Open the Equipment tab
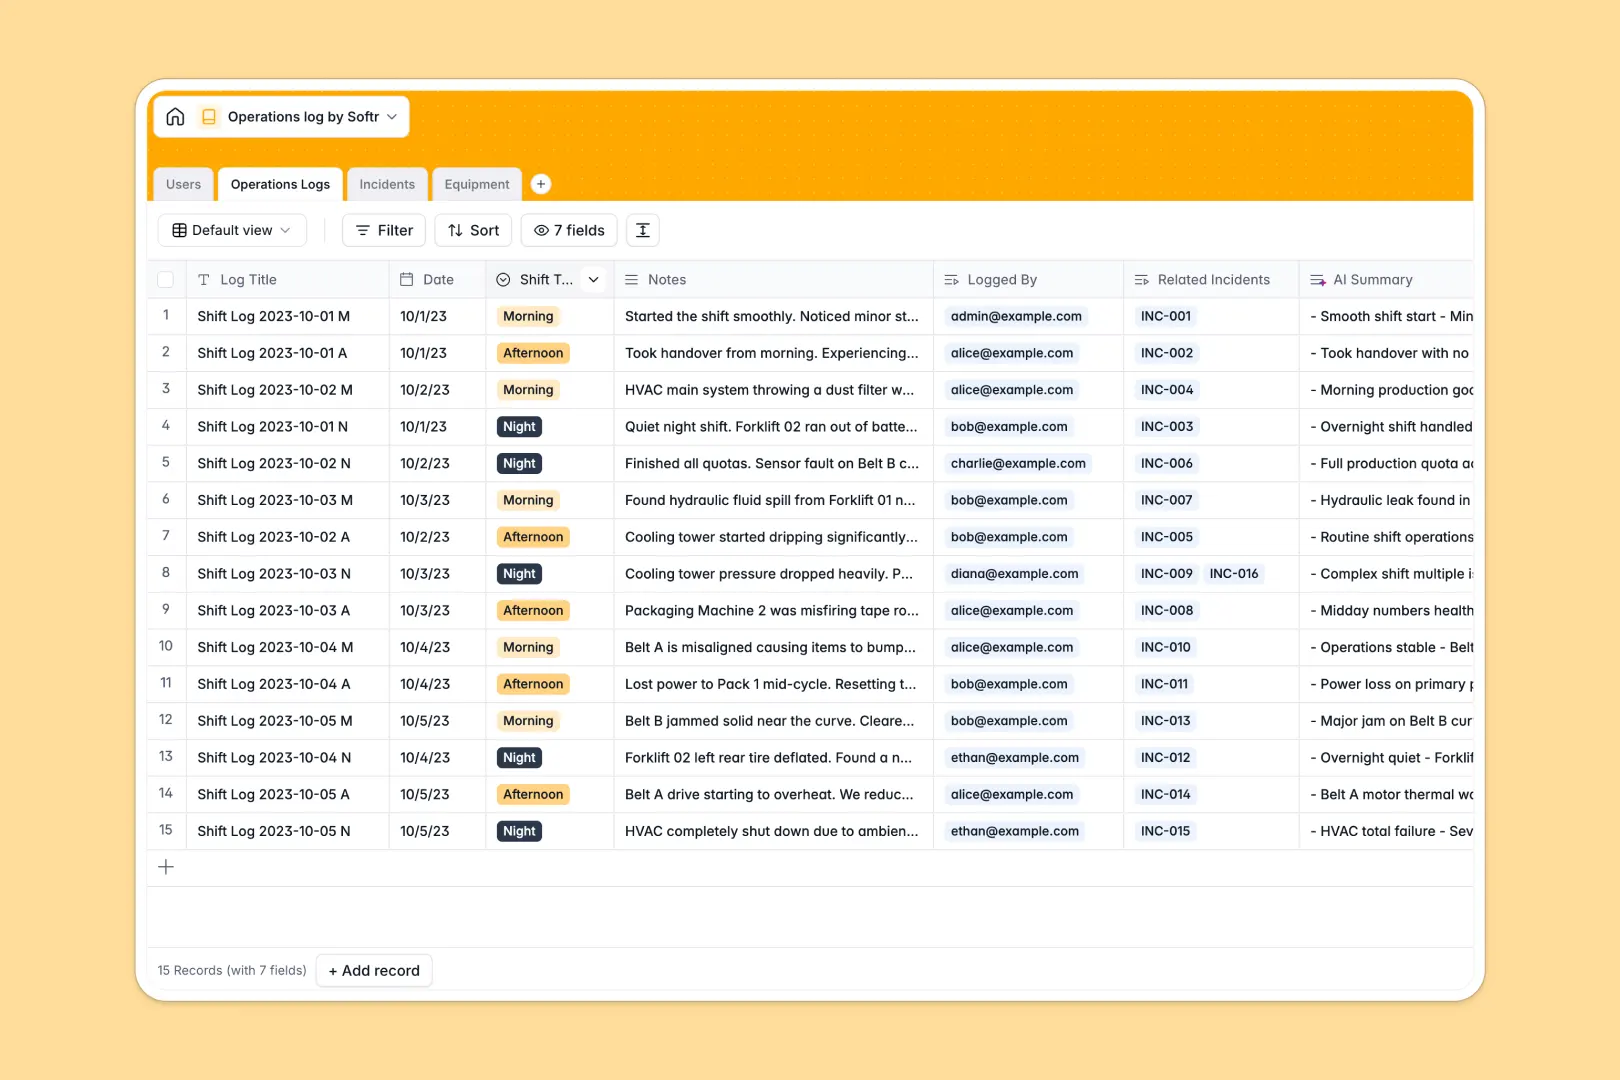 pos(476,184)
